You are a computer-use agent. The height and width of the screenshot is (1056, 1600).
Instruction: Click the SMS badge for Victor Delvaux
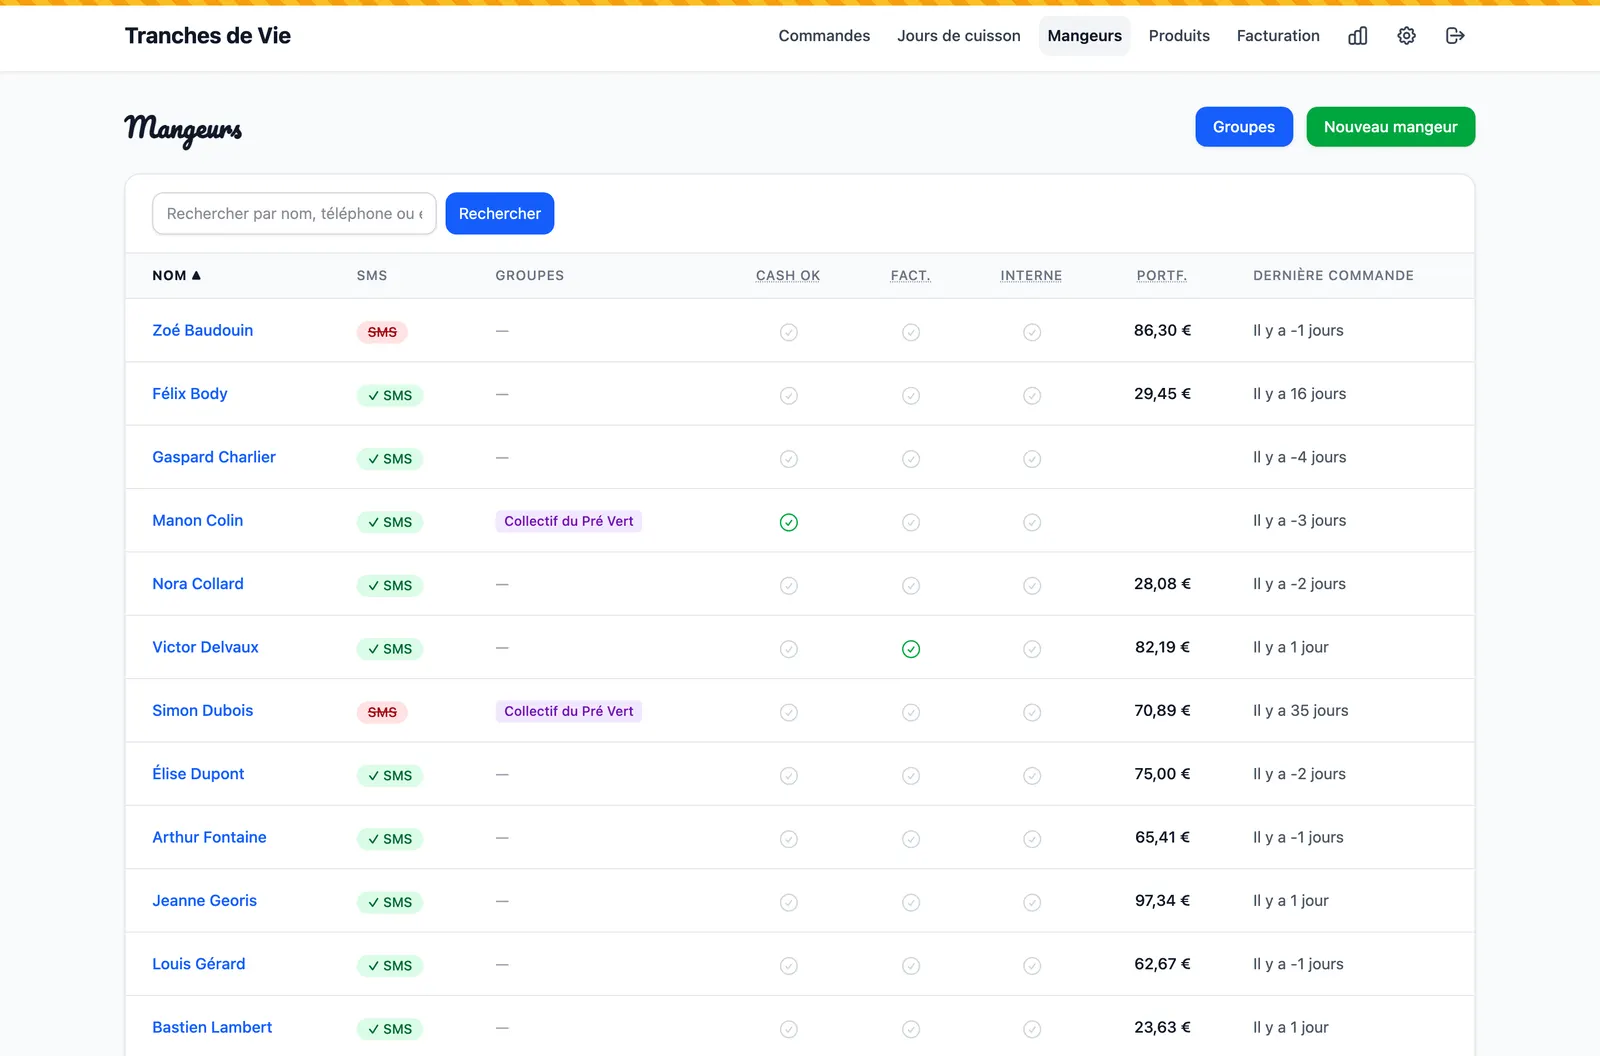tap(390, 649)
